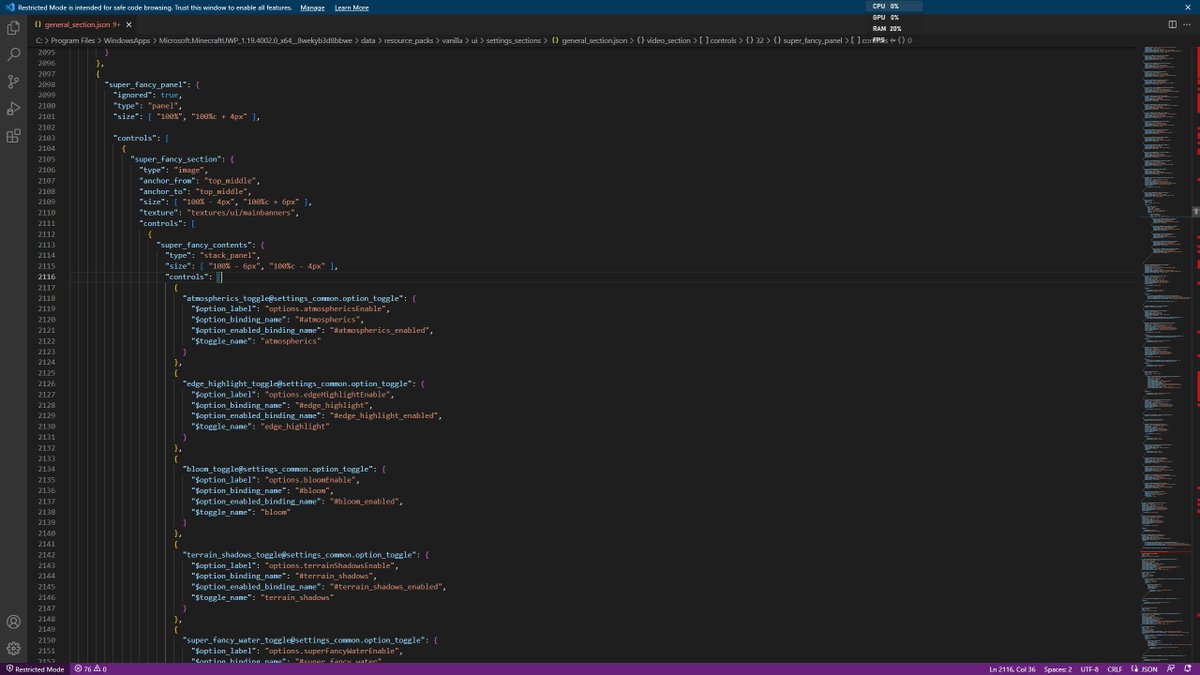Open the Program Files breadcrumb
This screenshot has height=675, width=1200.
[75, 40]
